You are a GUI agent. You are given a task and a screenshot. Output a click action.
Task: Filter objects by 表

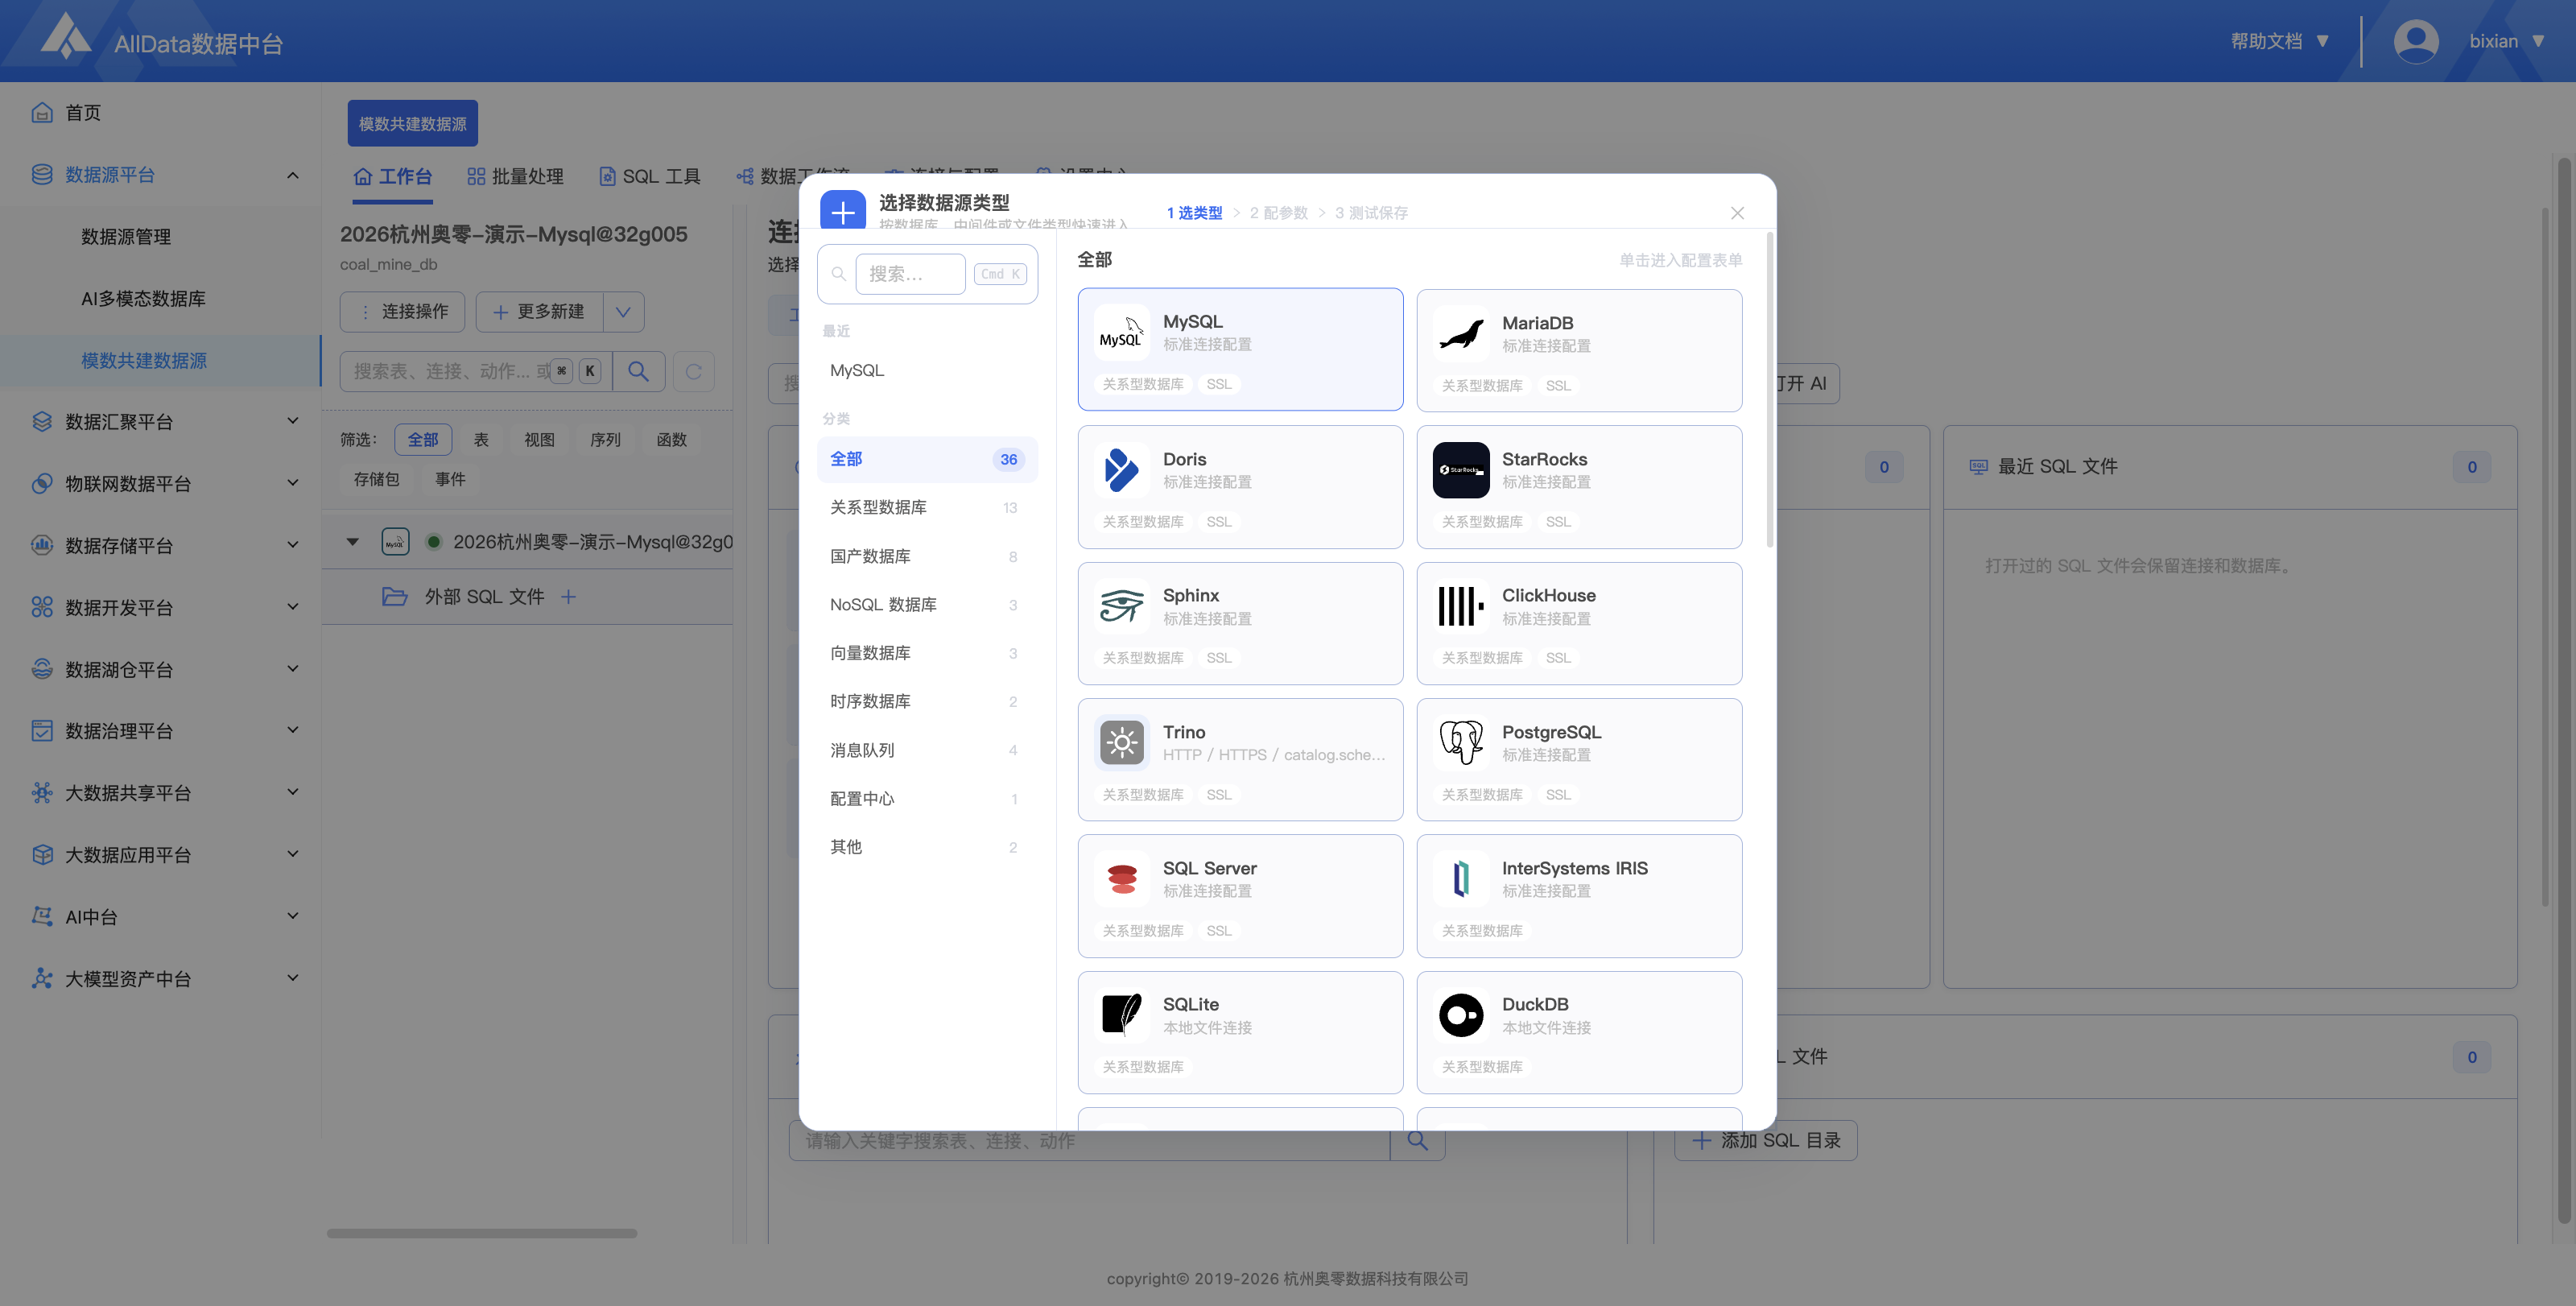pyautogui.click(x=481, y=440)
